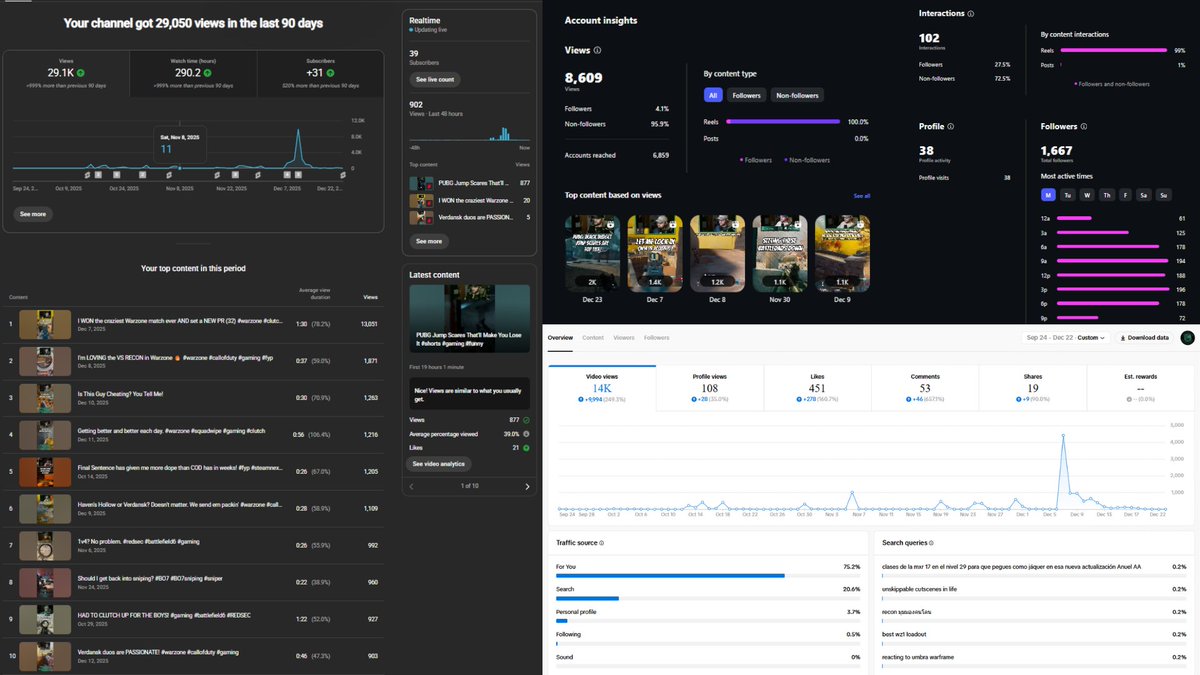
Task: Click the Est. rewards info icon
Action: (x=1128, y=398)
